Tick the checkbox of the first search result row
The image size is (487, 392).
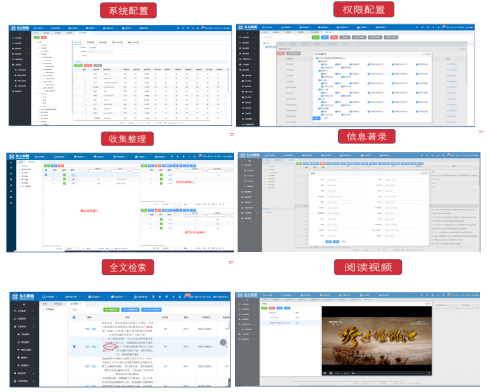tap(74, 329)
